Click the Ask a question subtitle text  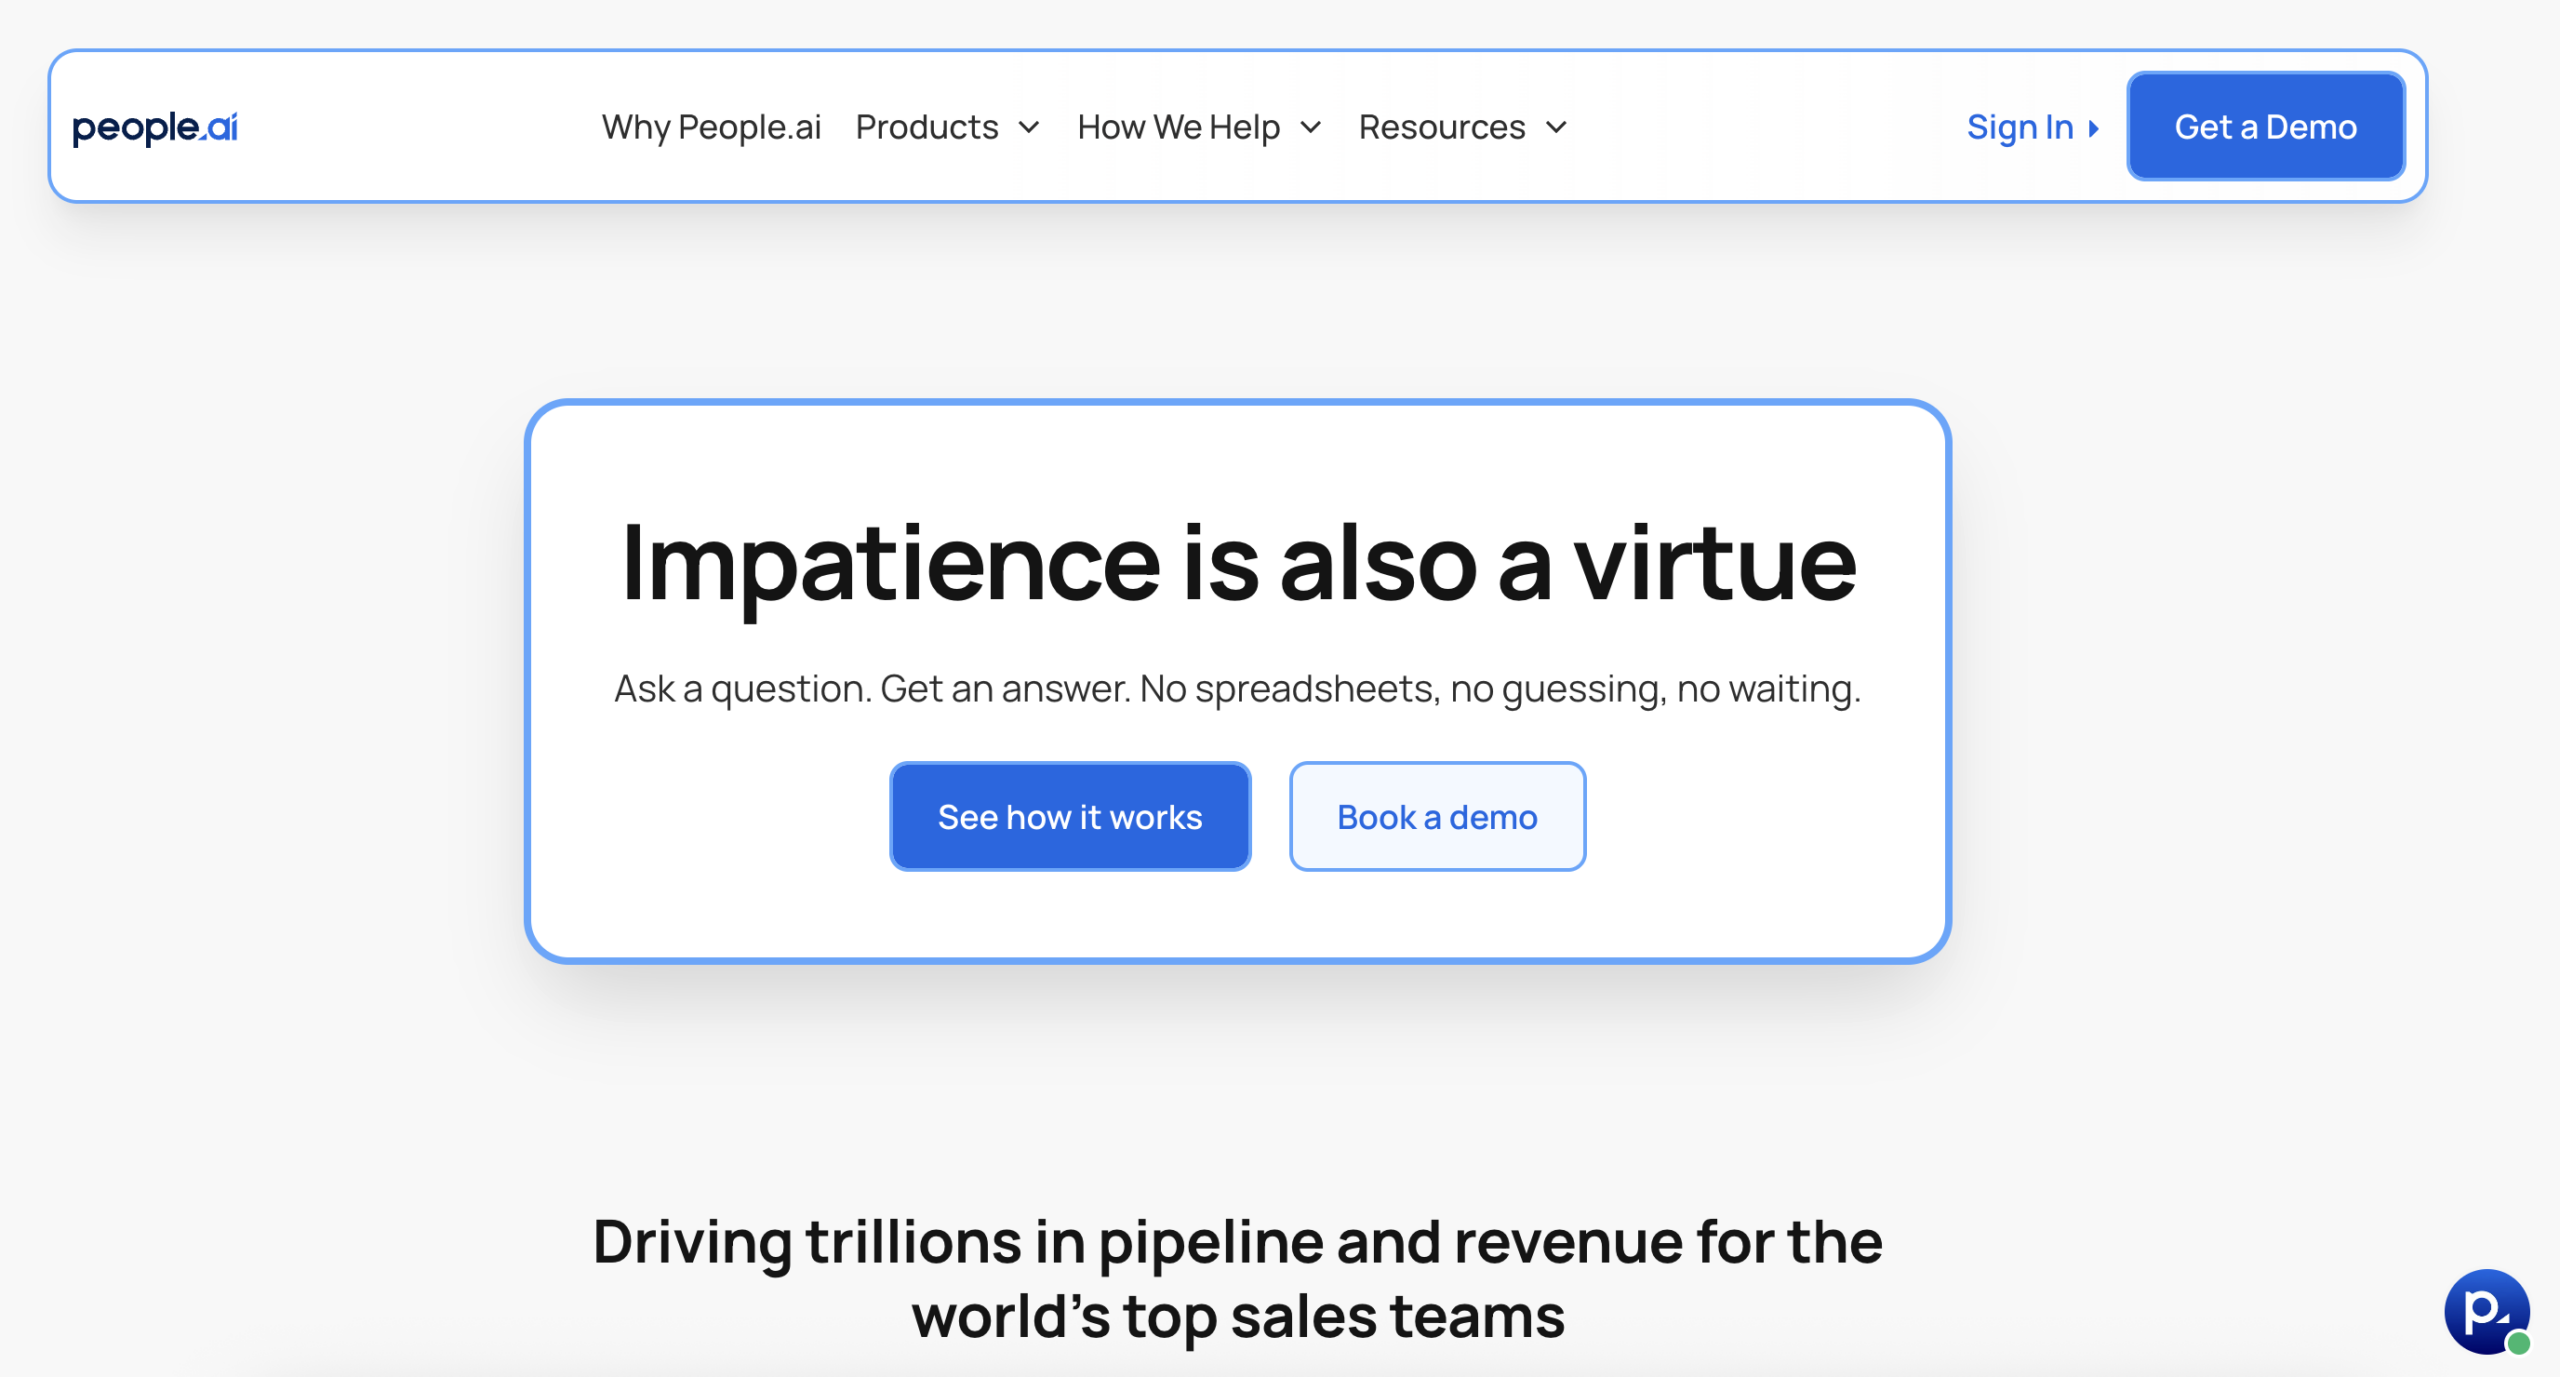1237,689
